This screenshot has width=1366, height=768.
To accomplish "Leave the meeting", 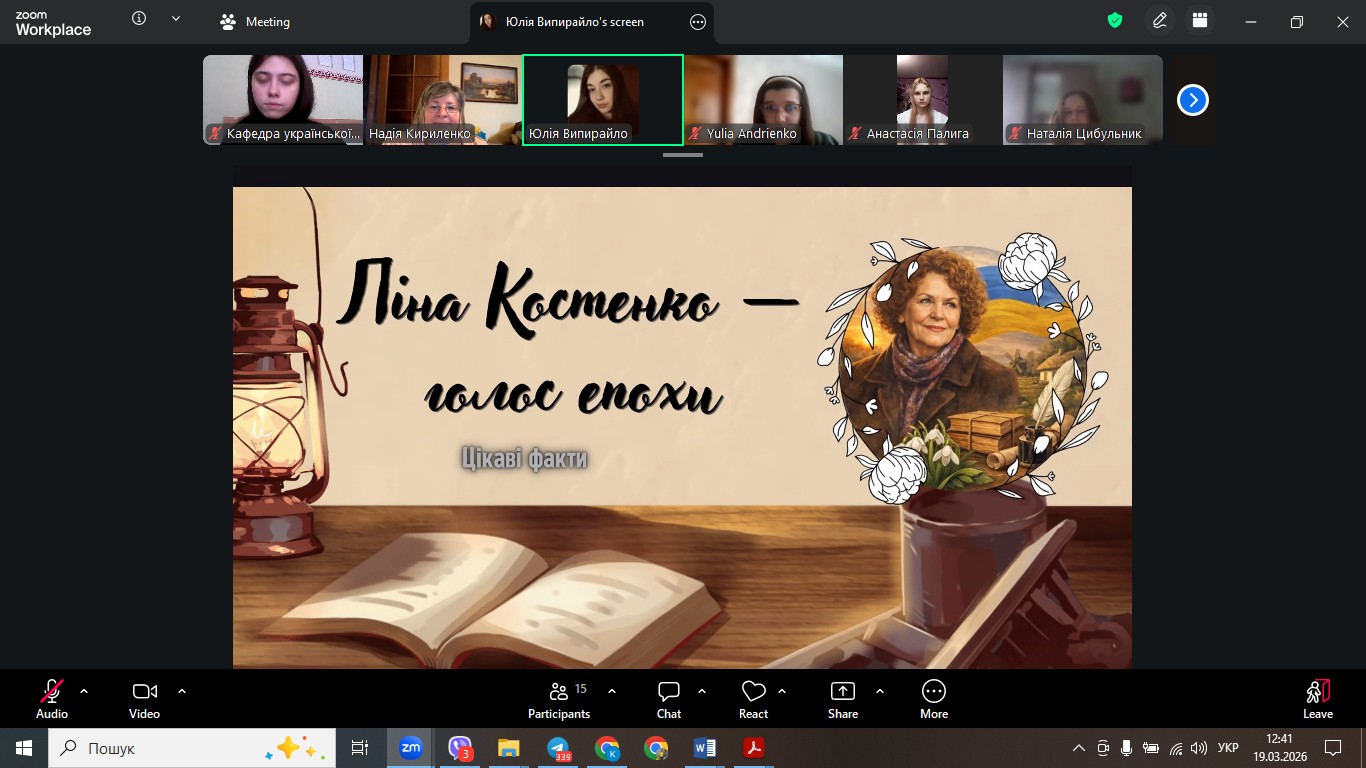I will [1317, 699].
